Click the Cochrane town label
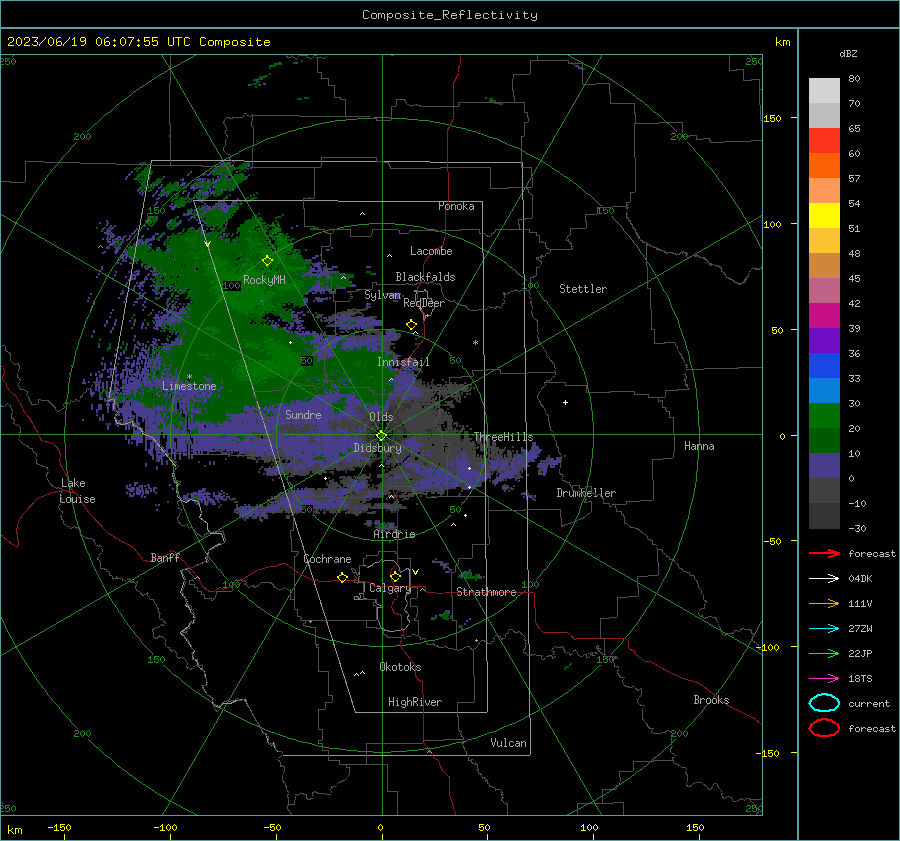Image resolution: width=900 pixels, height=841 pixels. pos(327,559)
